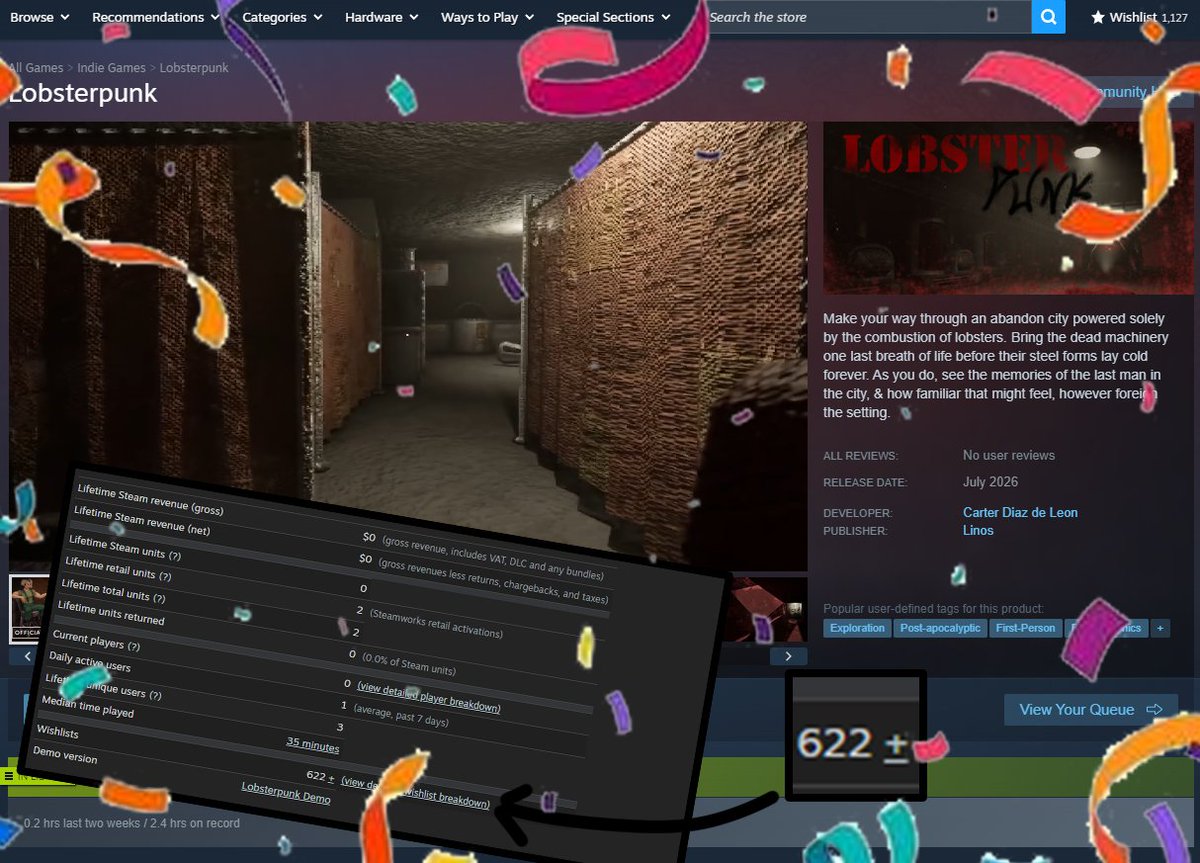Select the red-toned screenshot thumbnail
Screen dimensions: 1200x863
(x=768, y=609)
